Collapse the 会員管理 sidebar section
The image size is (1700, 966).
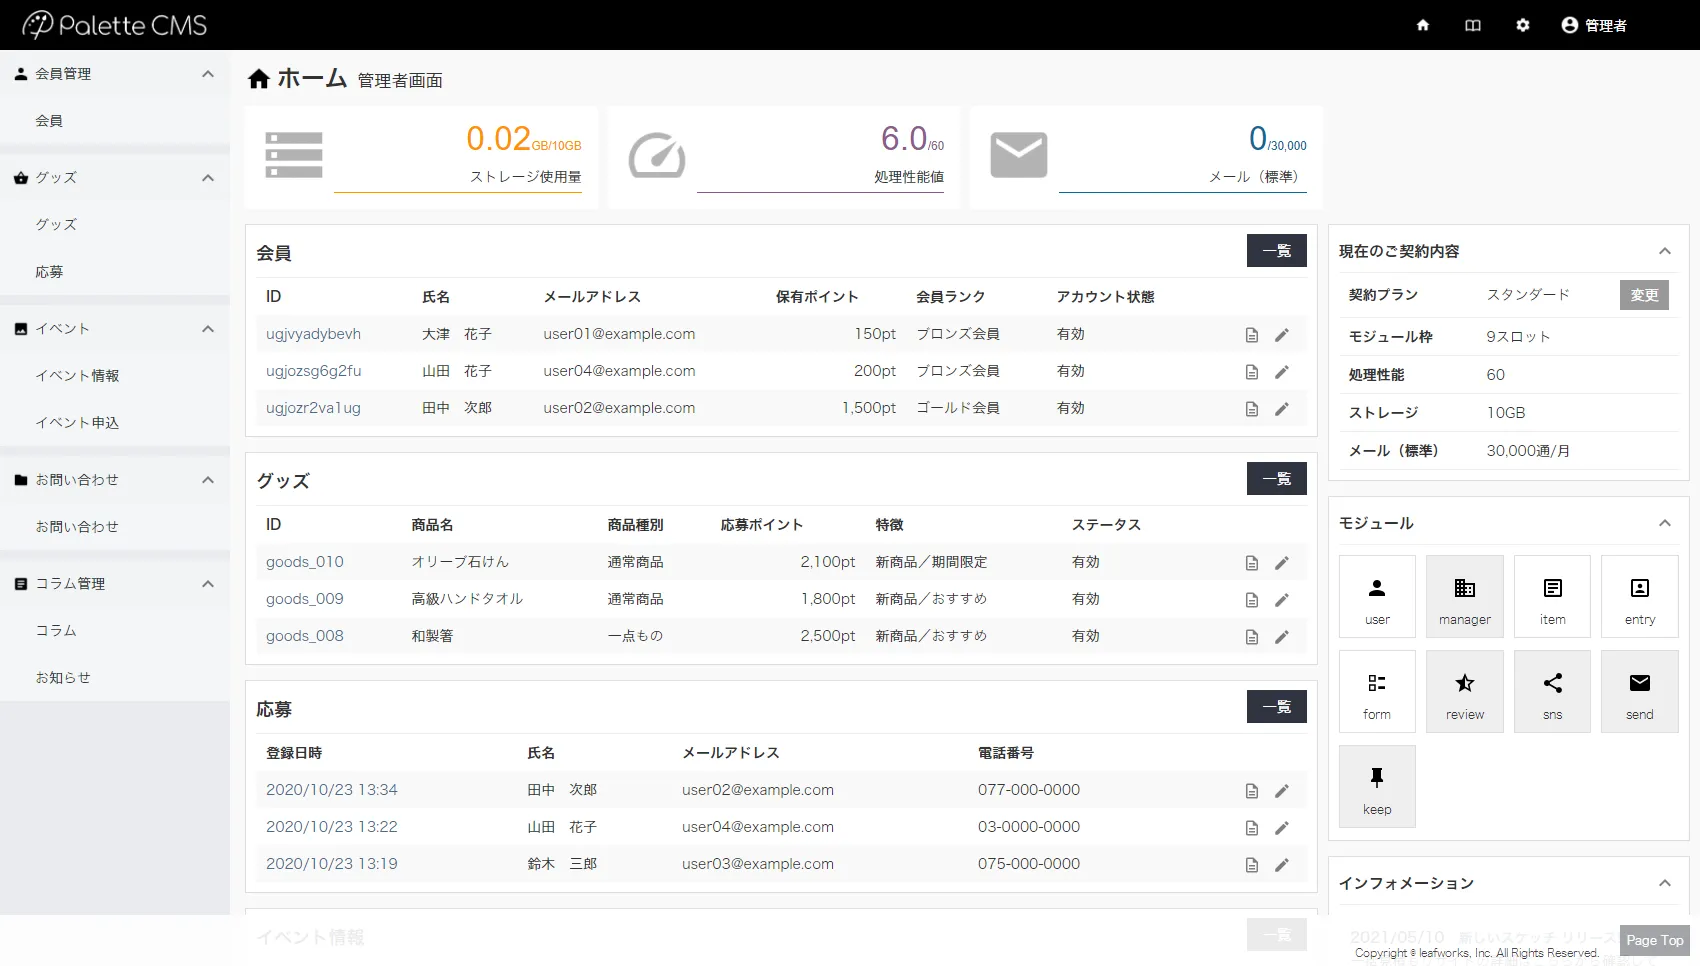pyautogui.click(x=208, y=73)
